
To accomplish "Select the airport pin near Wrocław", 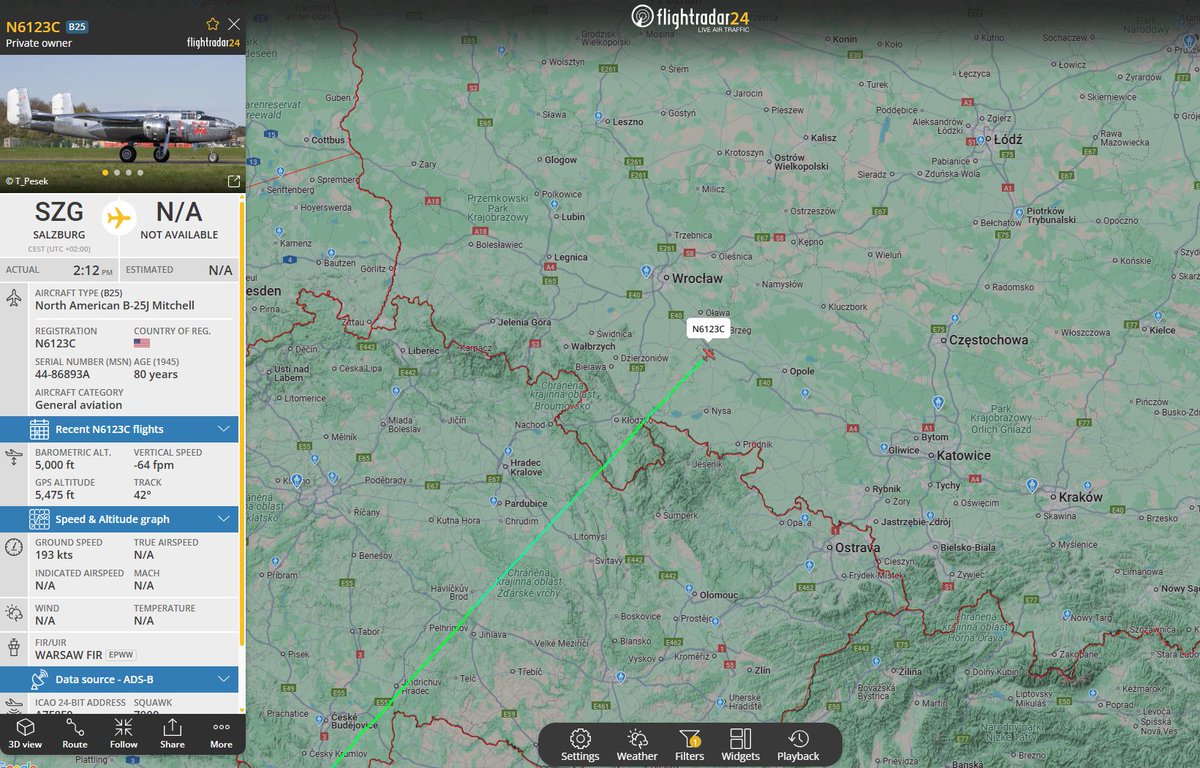I will pyautogui.click(x=646, y=271).
